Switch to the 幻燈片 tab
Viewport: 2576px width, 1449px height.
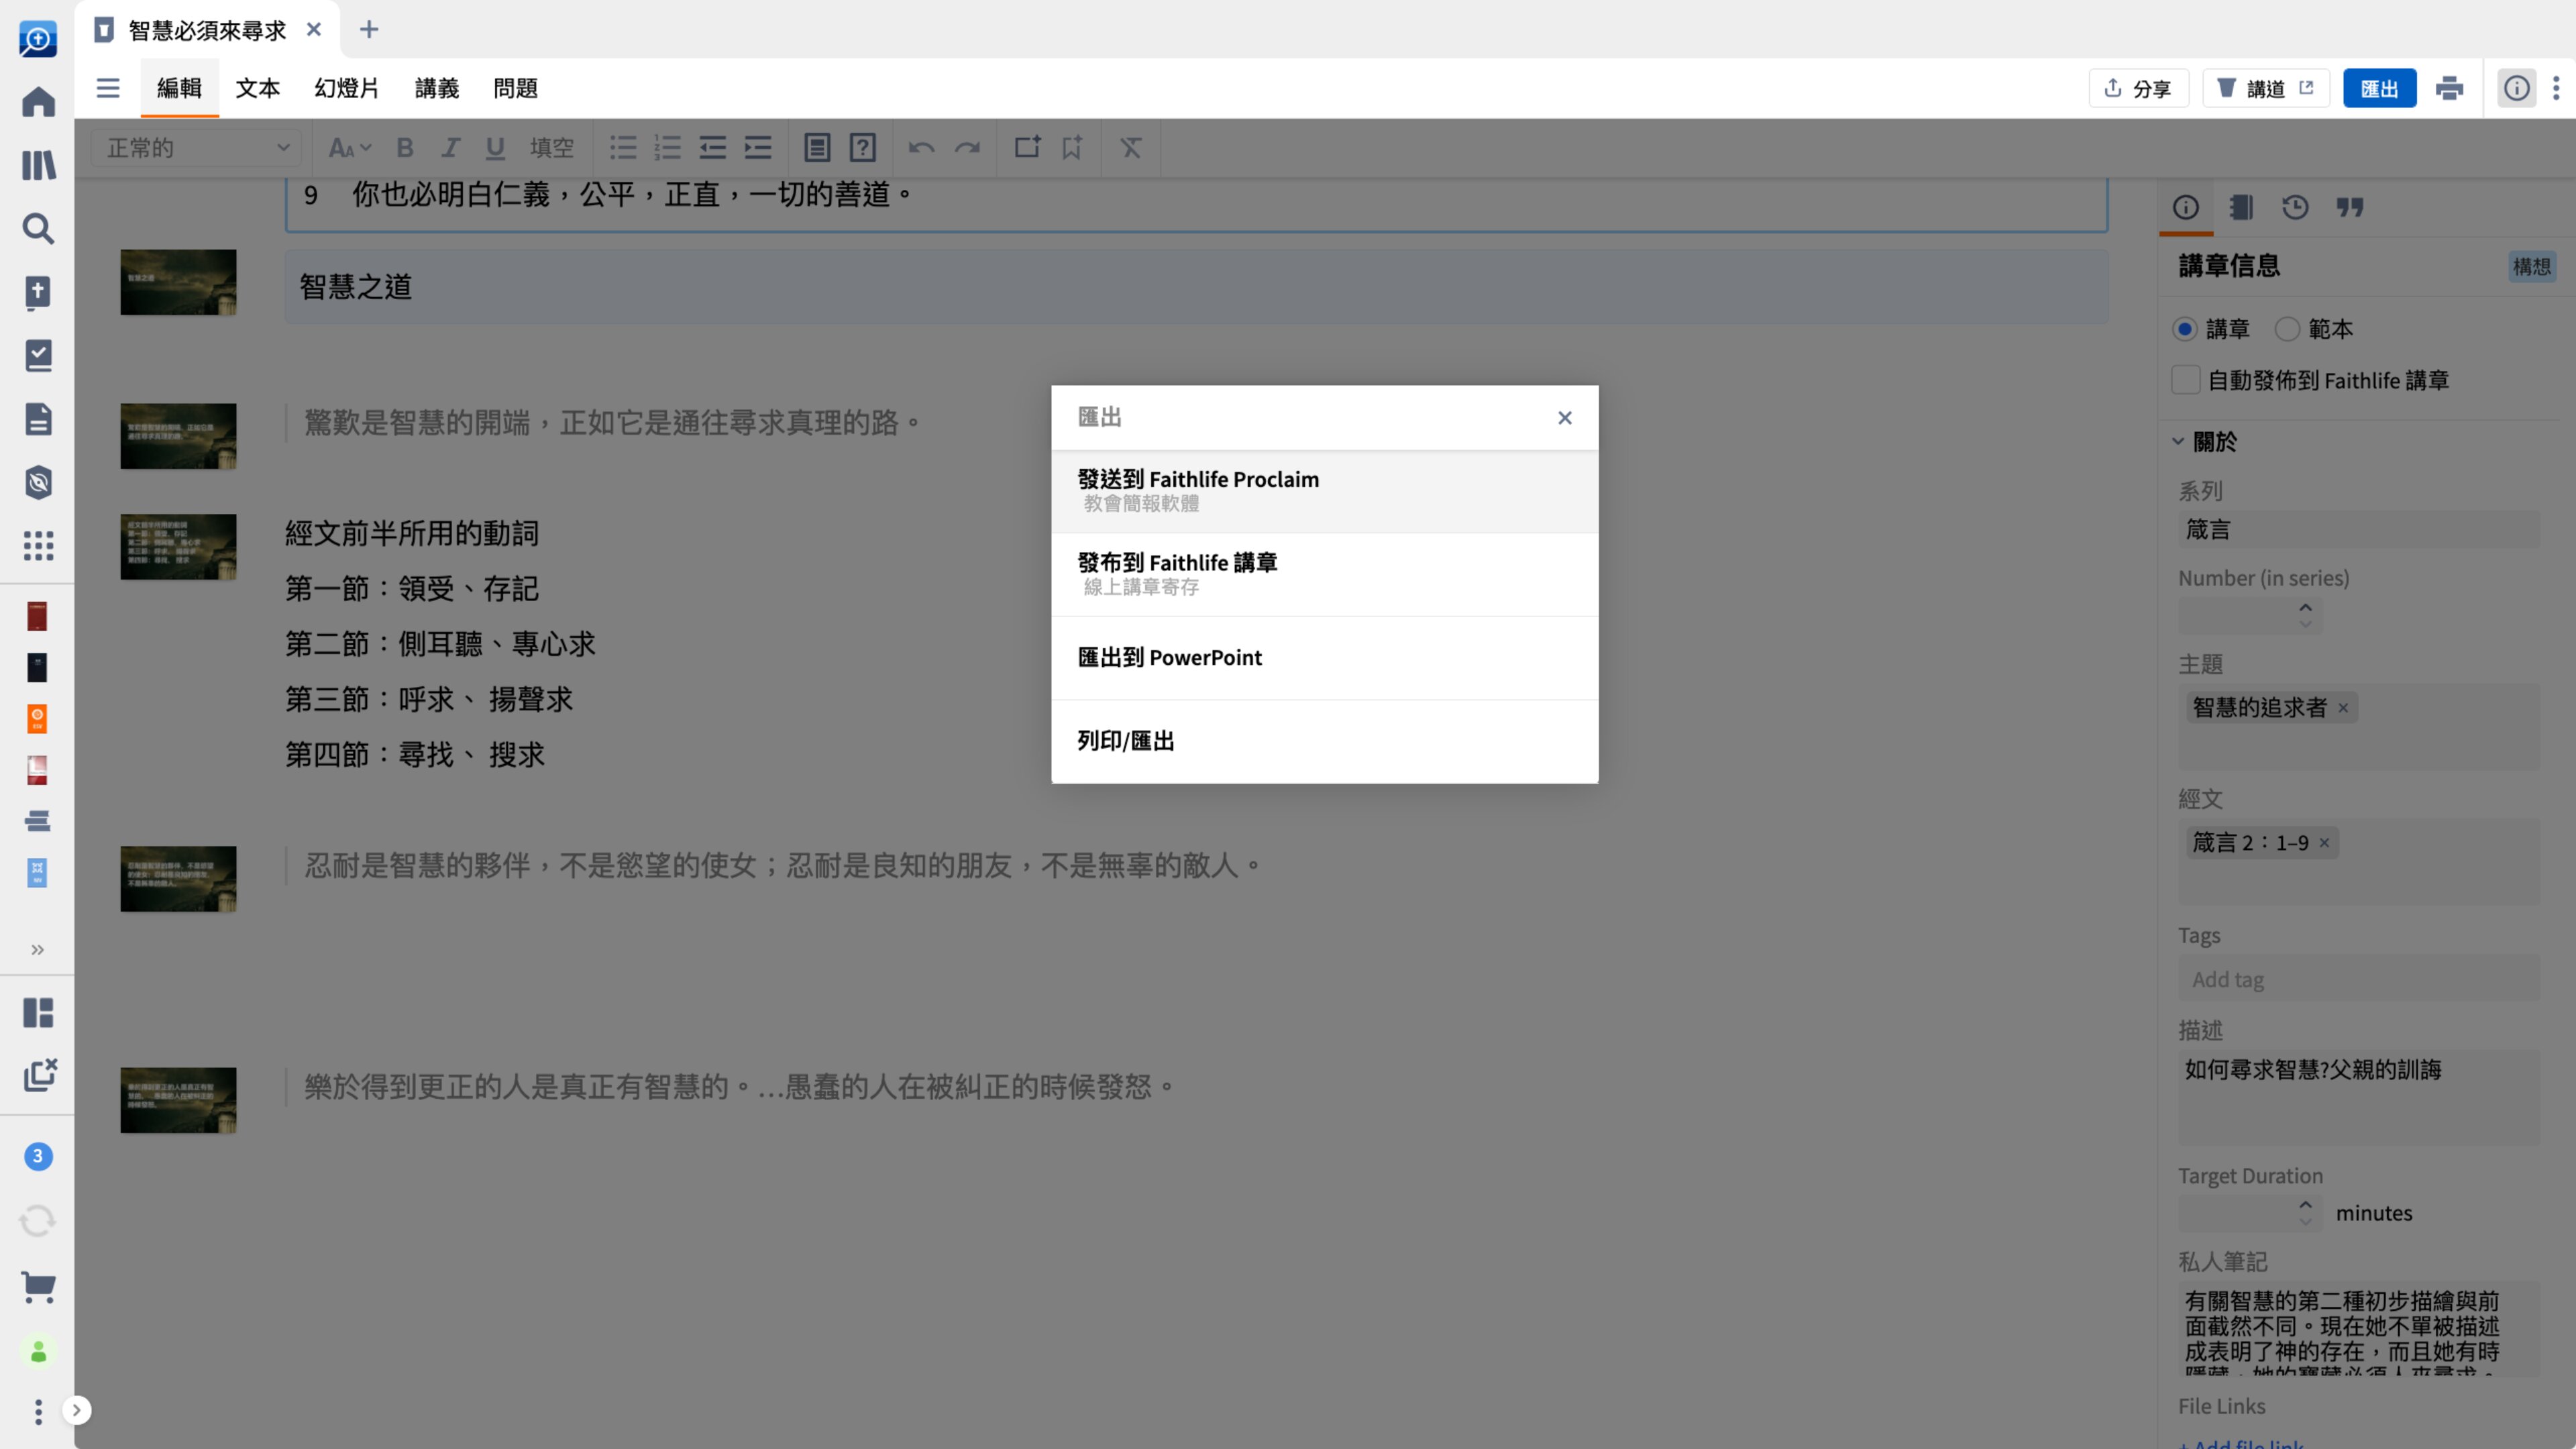coord(346,88)
